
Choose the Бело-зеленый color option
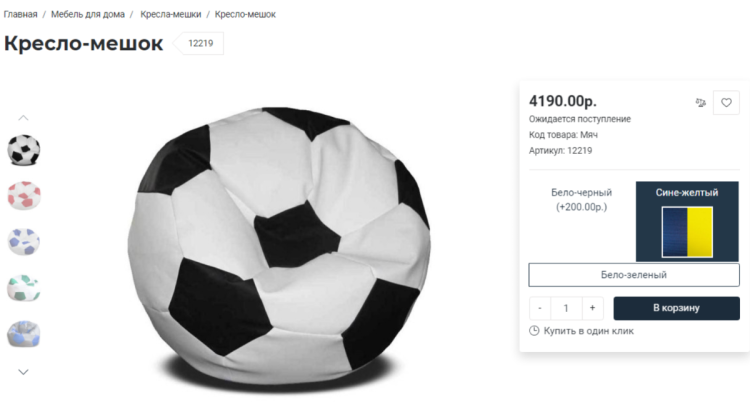[633, 275]
